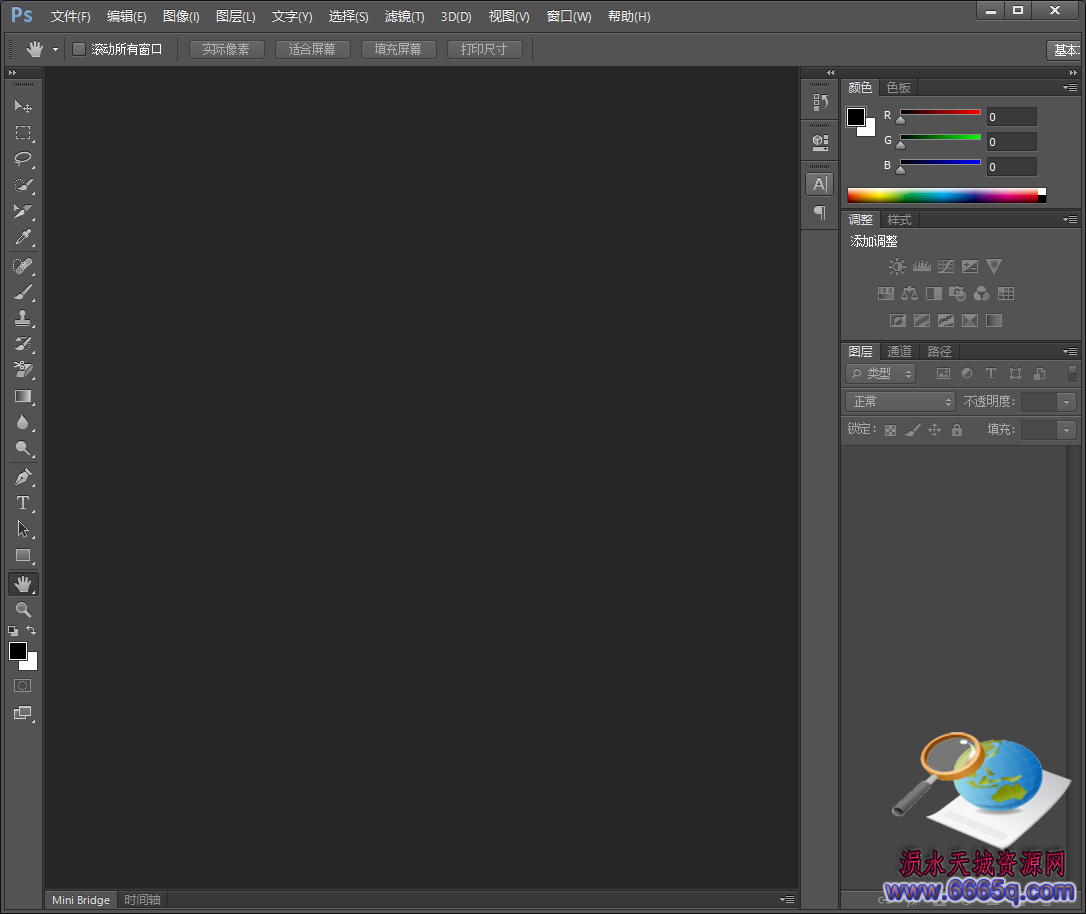Select the Brush tool
The width and height of the screenshot is (1086, 914).
click(23, 292)
